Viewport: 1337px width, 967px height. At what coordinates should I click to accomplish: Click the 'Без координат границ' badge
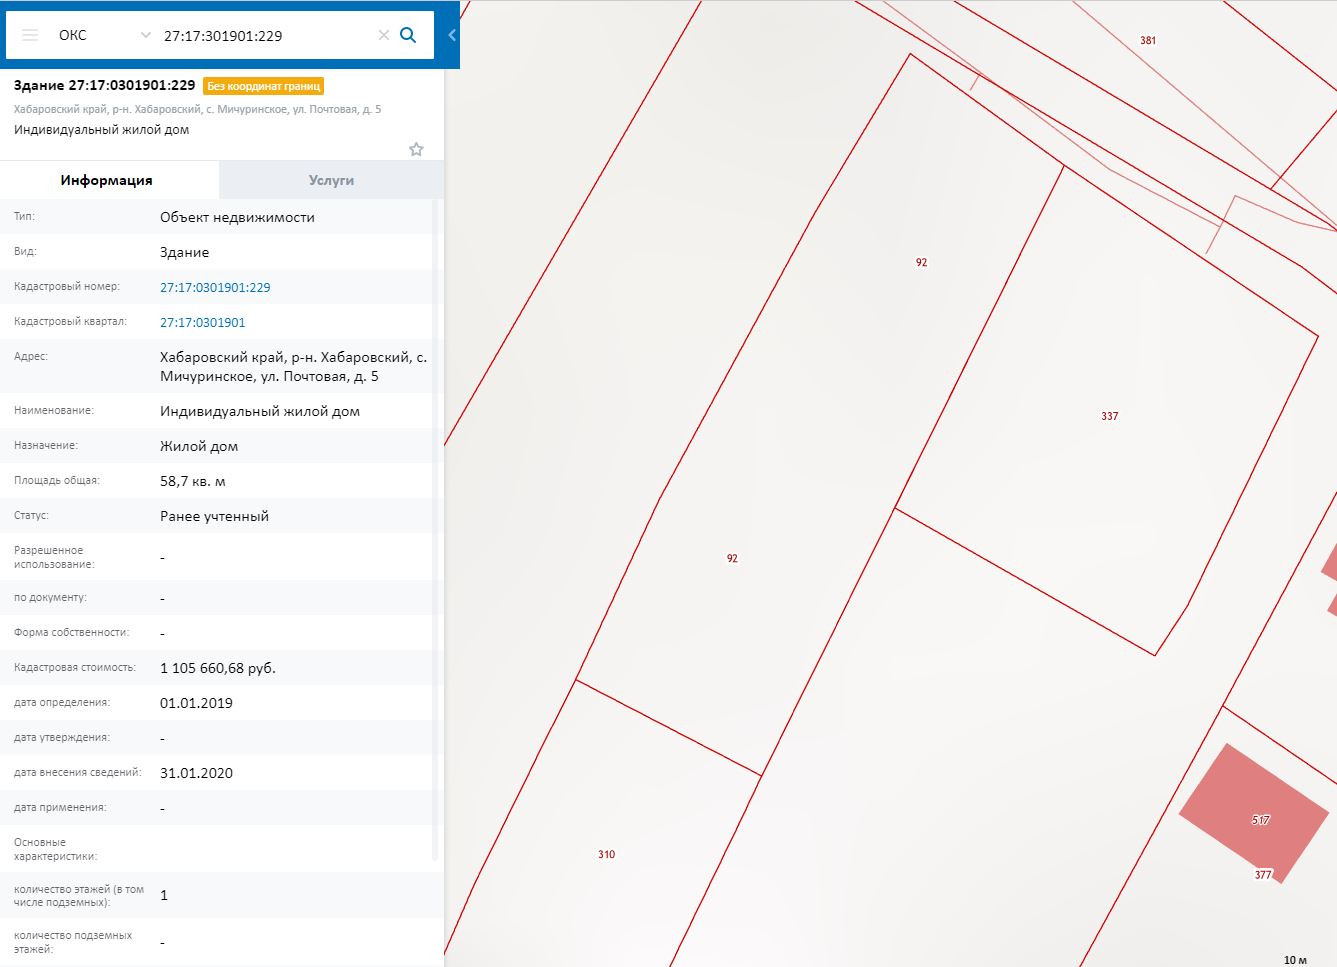pyautogui.click(x=264, y=86)
